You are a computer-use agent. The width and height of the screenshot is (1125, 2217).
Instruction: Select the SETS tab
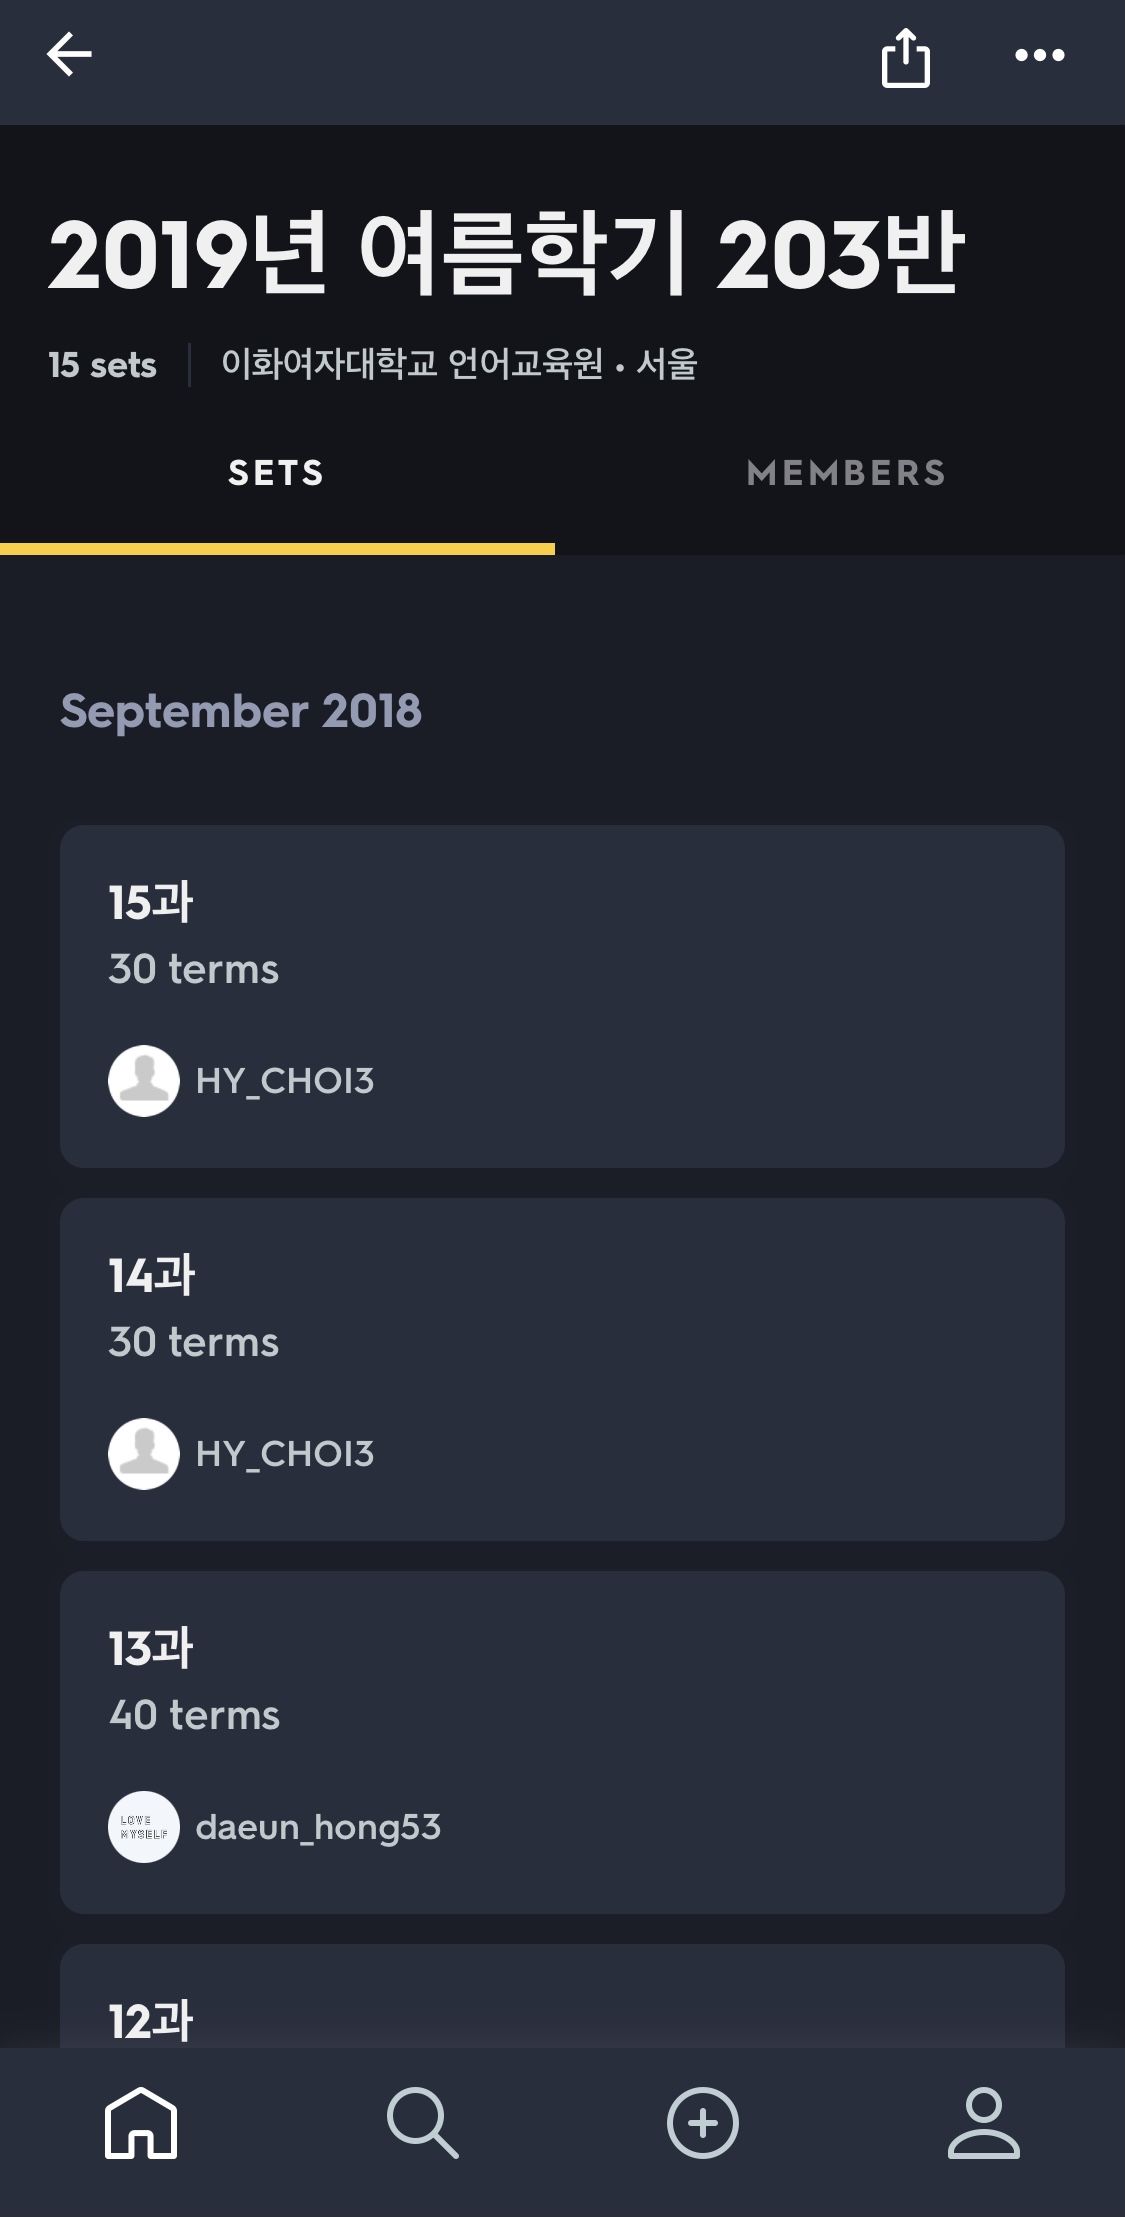coord(277,473)
